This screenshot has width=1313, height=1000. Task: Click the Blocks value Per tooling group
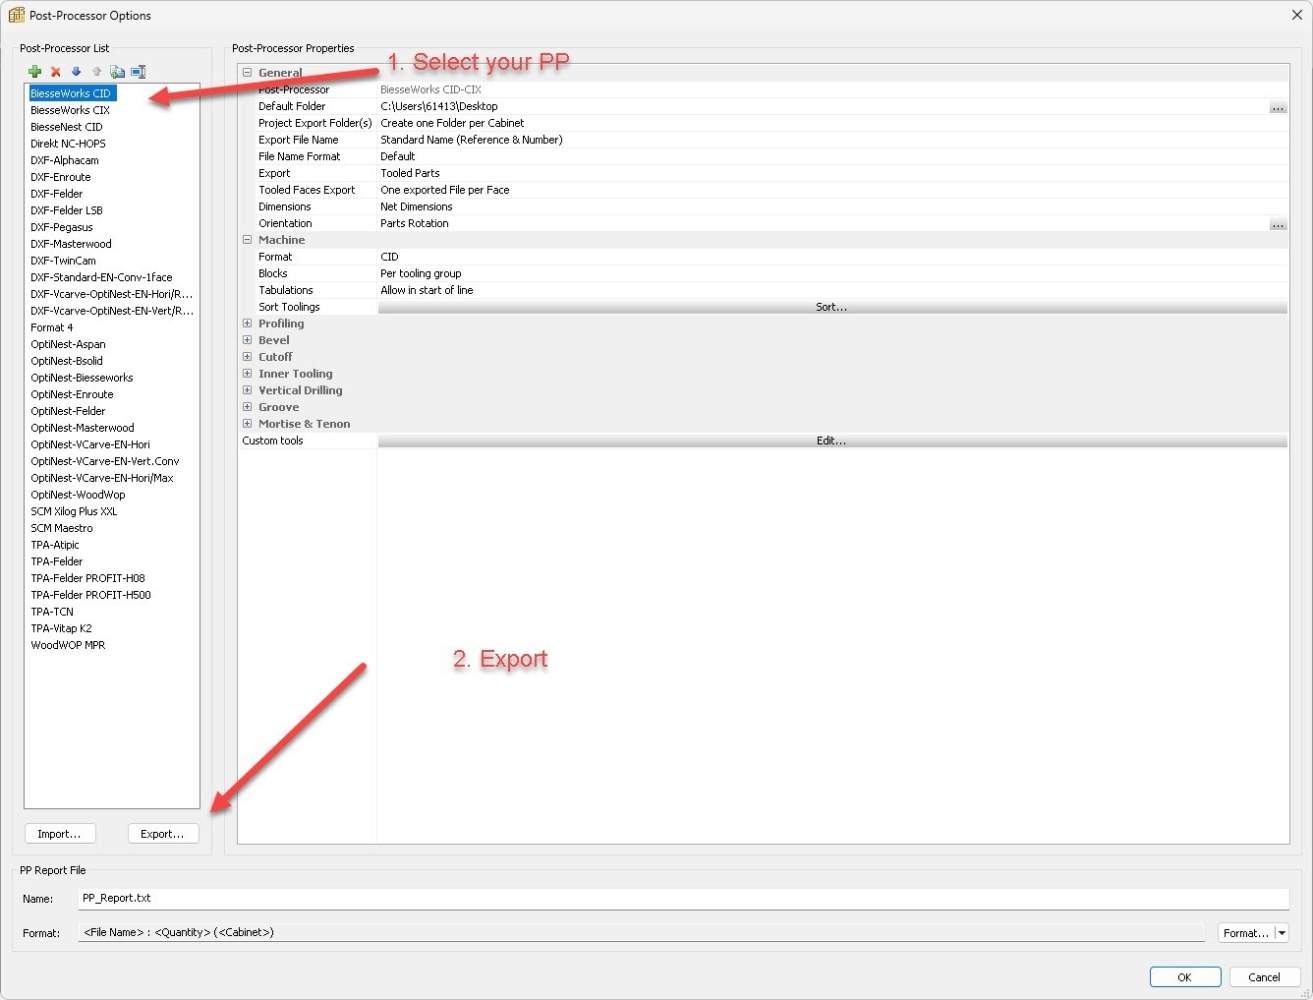point(421,274)
